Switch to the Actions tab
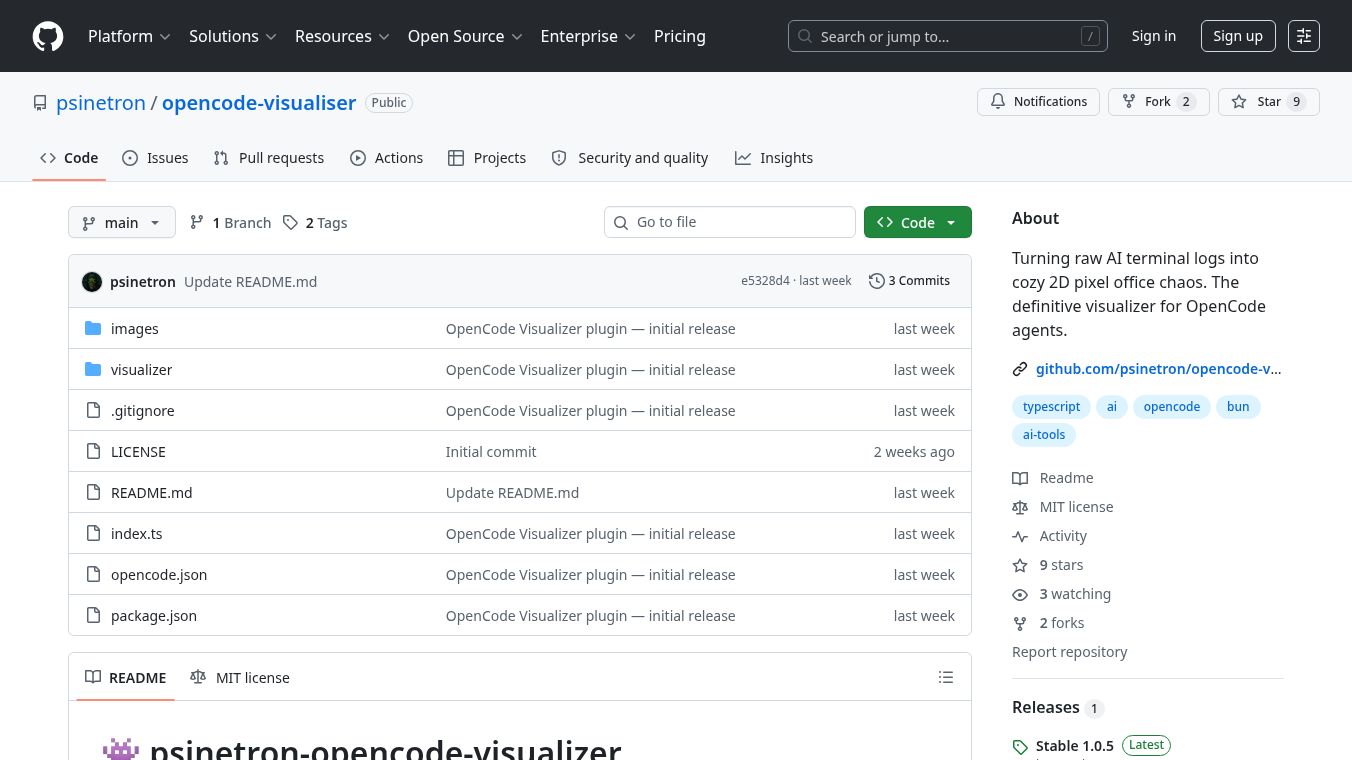Viewport: 1352px width, 760px height. pos(386,158)
